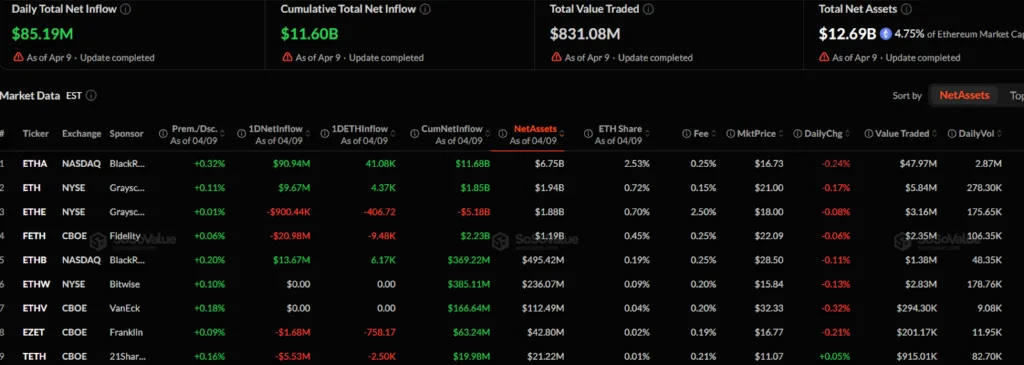Open info icon beside Daily Total Net Inflow
This screenshot has height=365, width=1024.
pyautogui.click(x=125, y=10)
